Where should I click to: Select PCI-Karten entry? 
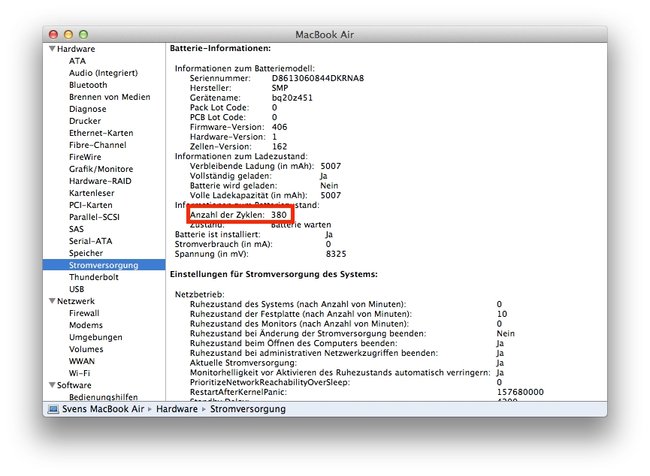[90, 205]
